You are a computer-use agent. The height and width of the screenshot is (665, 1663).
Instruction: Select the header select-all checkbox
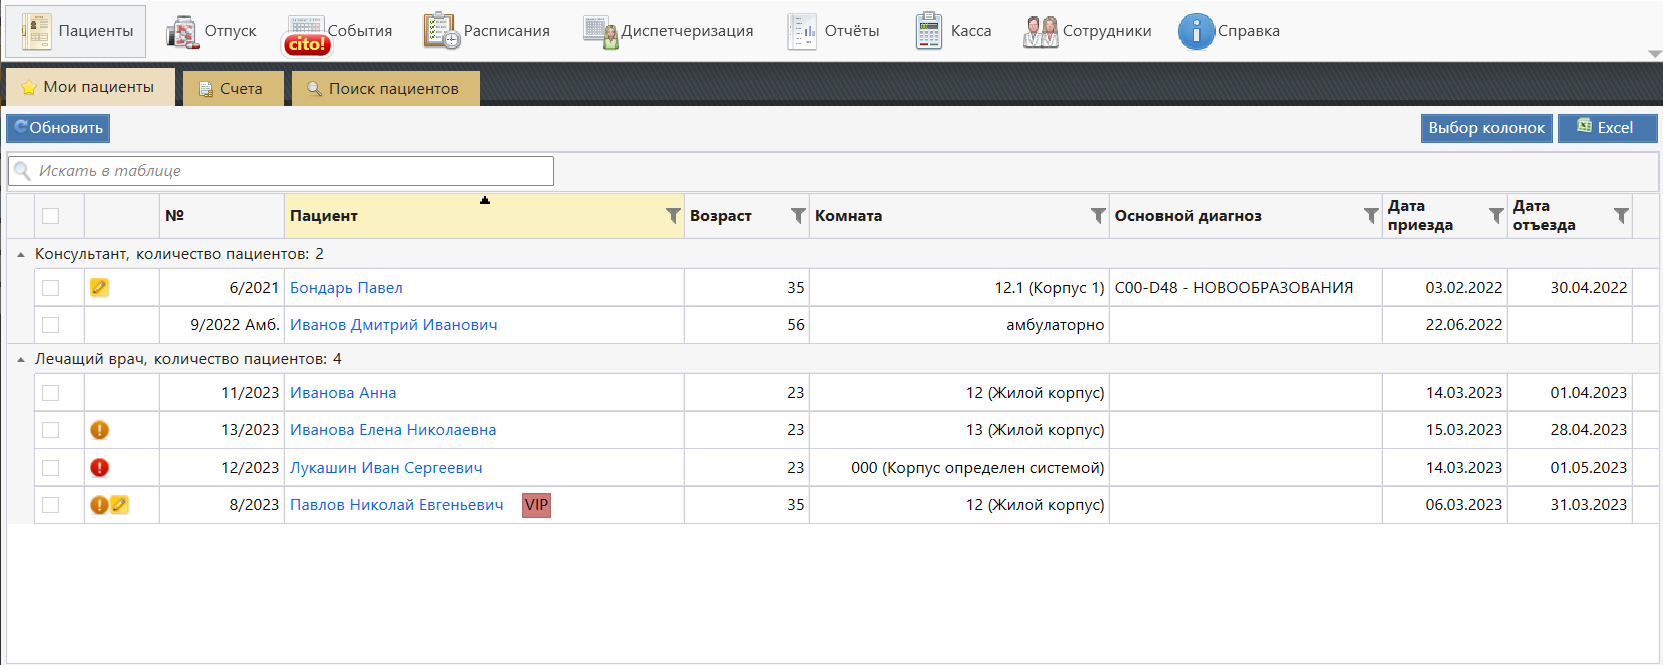pyautogui.click(x=51, y=216)
